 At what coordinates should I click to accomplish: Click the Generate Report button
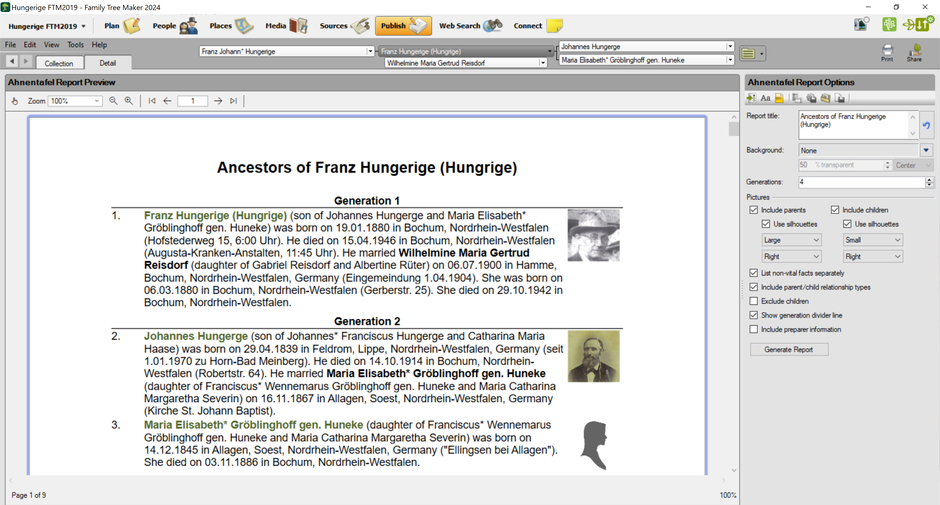click(789, 350)
